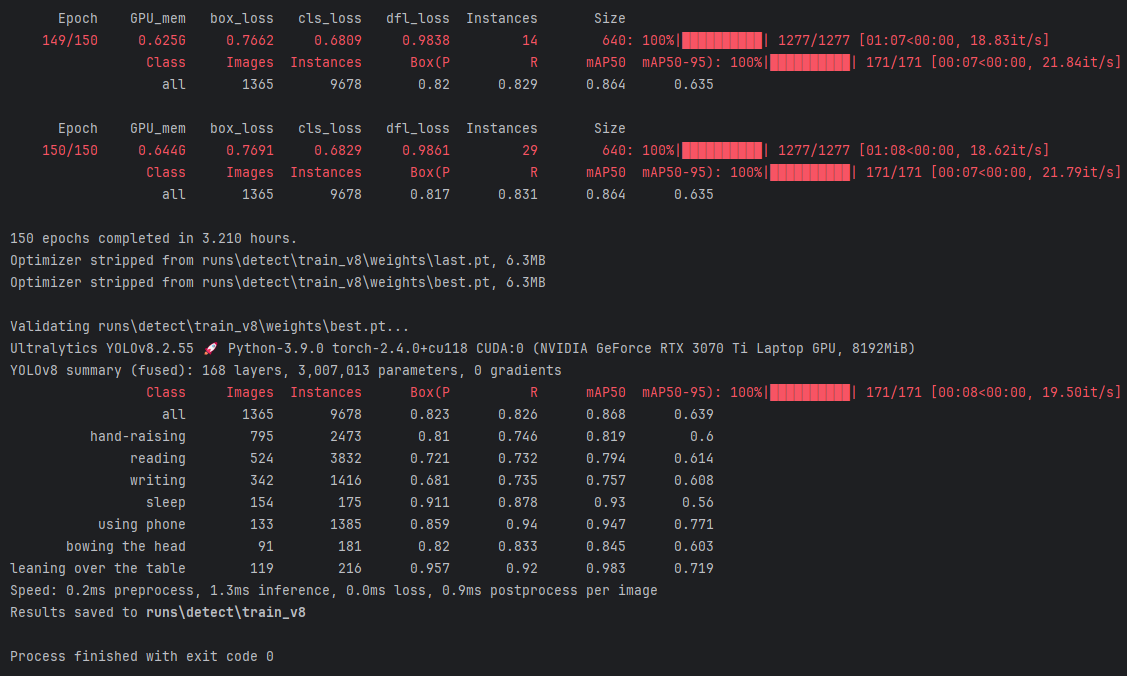Select the 'hand-raising' class name
This screenshot has height=676, width=1127.
pos(138,436)
